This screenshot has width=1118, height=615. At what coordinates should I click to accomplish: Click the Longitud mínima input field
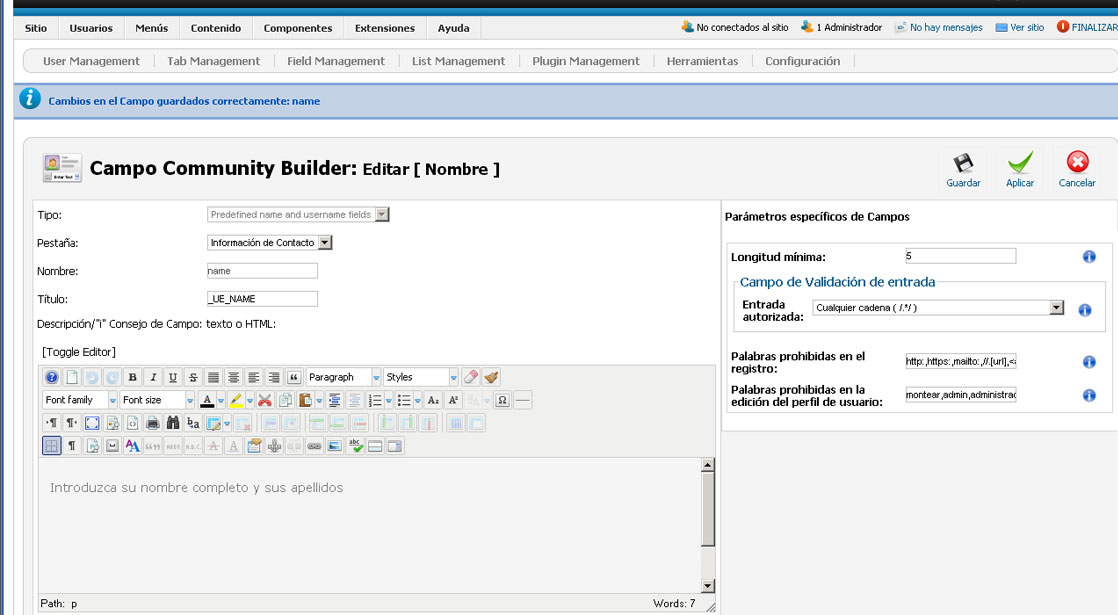pyautogui.click(x=960, y=256)
